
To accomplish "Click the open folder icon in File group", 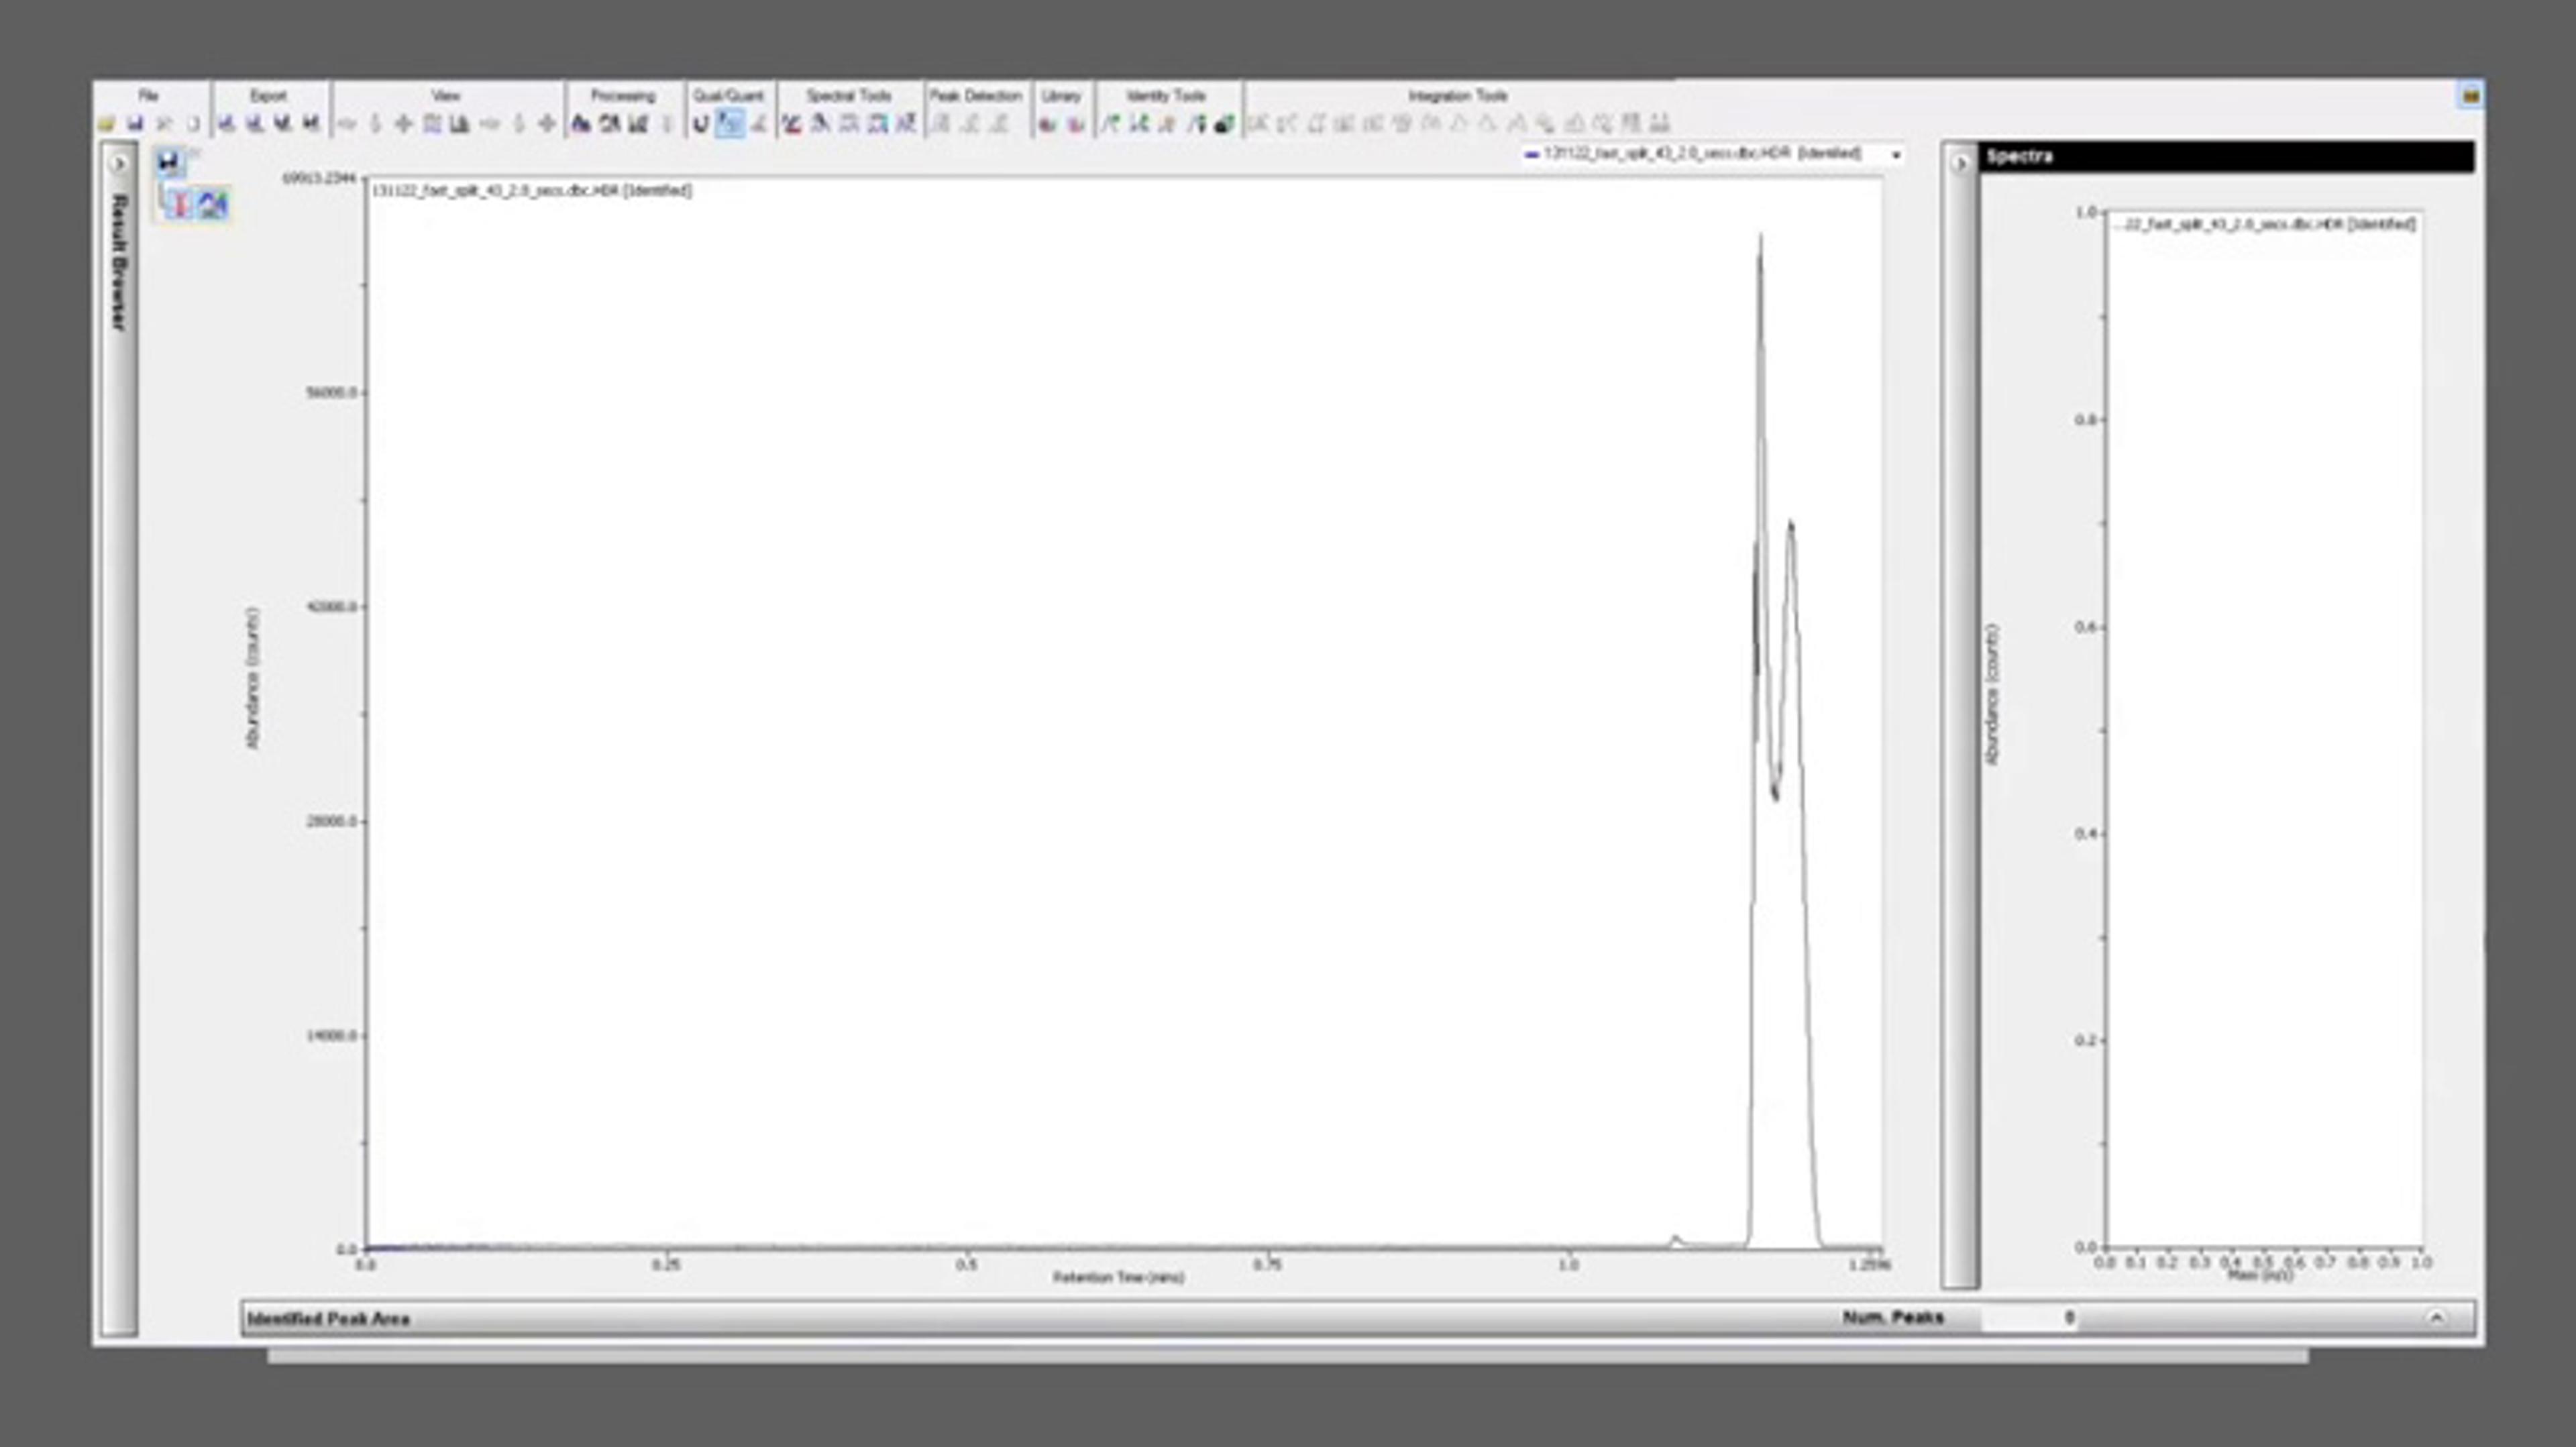I will [106, 124].
